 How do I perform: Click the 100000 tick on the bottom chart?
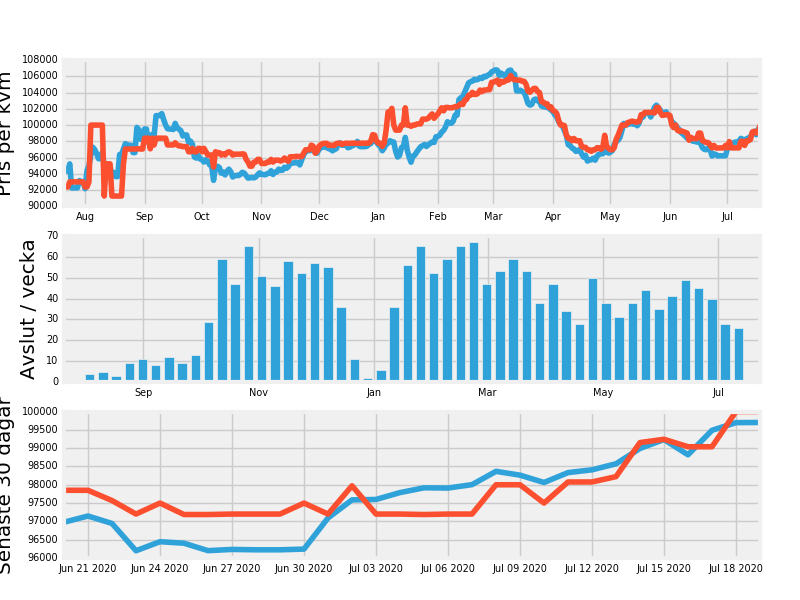click(x=39, y=412)
